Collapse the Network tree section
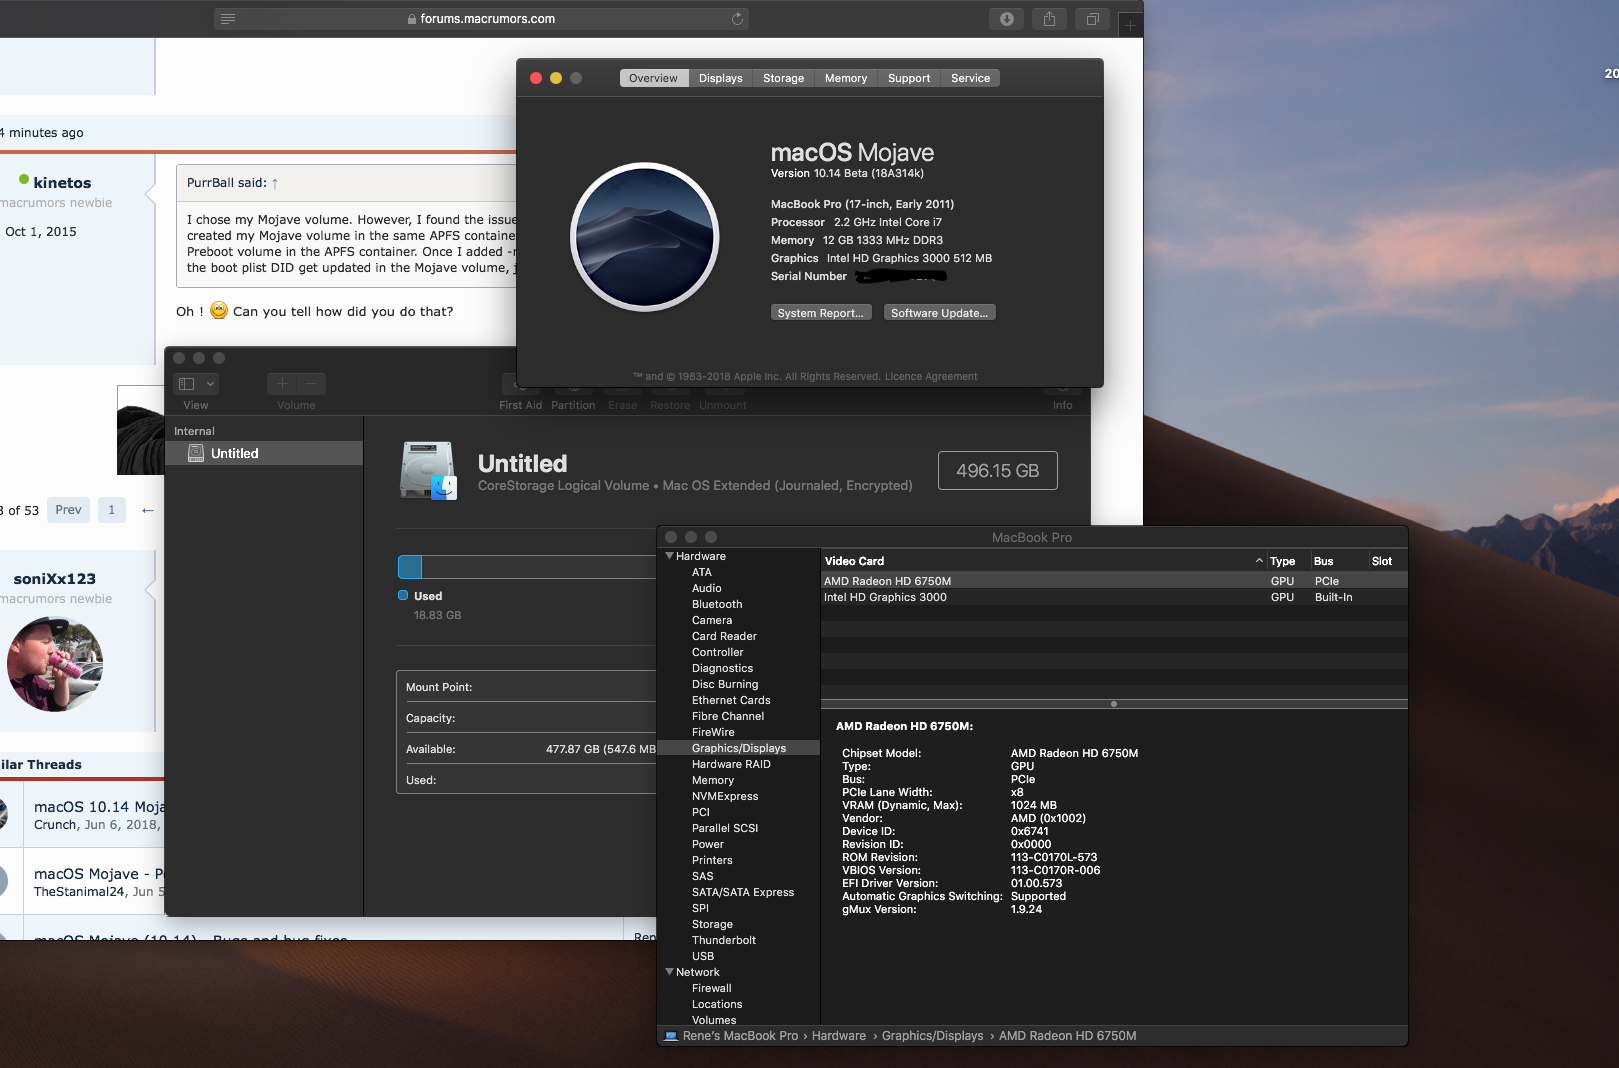The width and height of the screenshot is (1619, 1068). tap(669, 972)
